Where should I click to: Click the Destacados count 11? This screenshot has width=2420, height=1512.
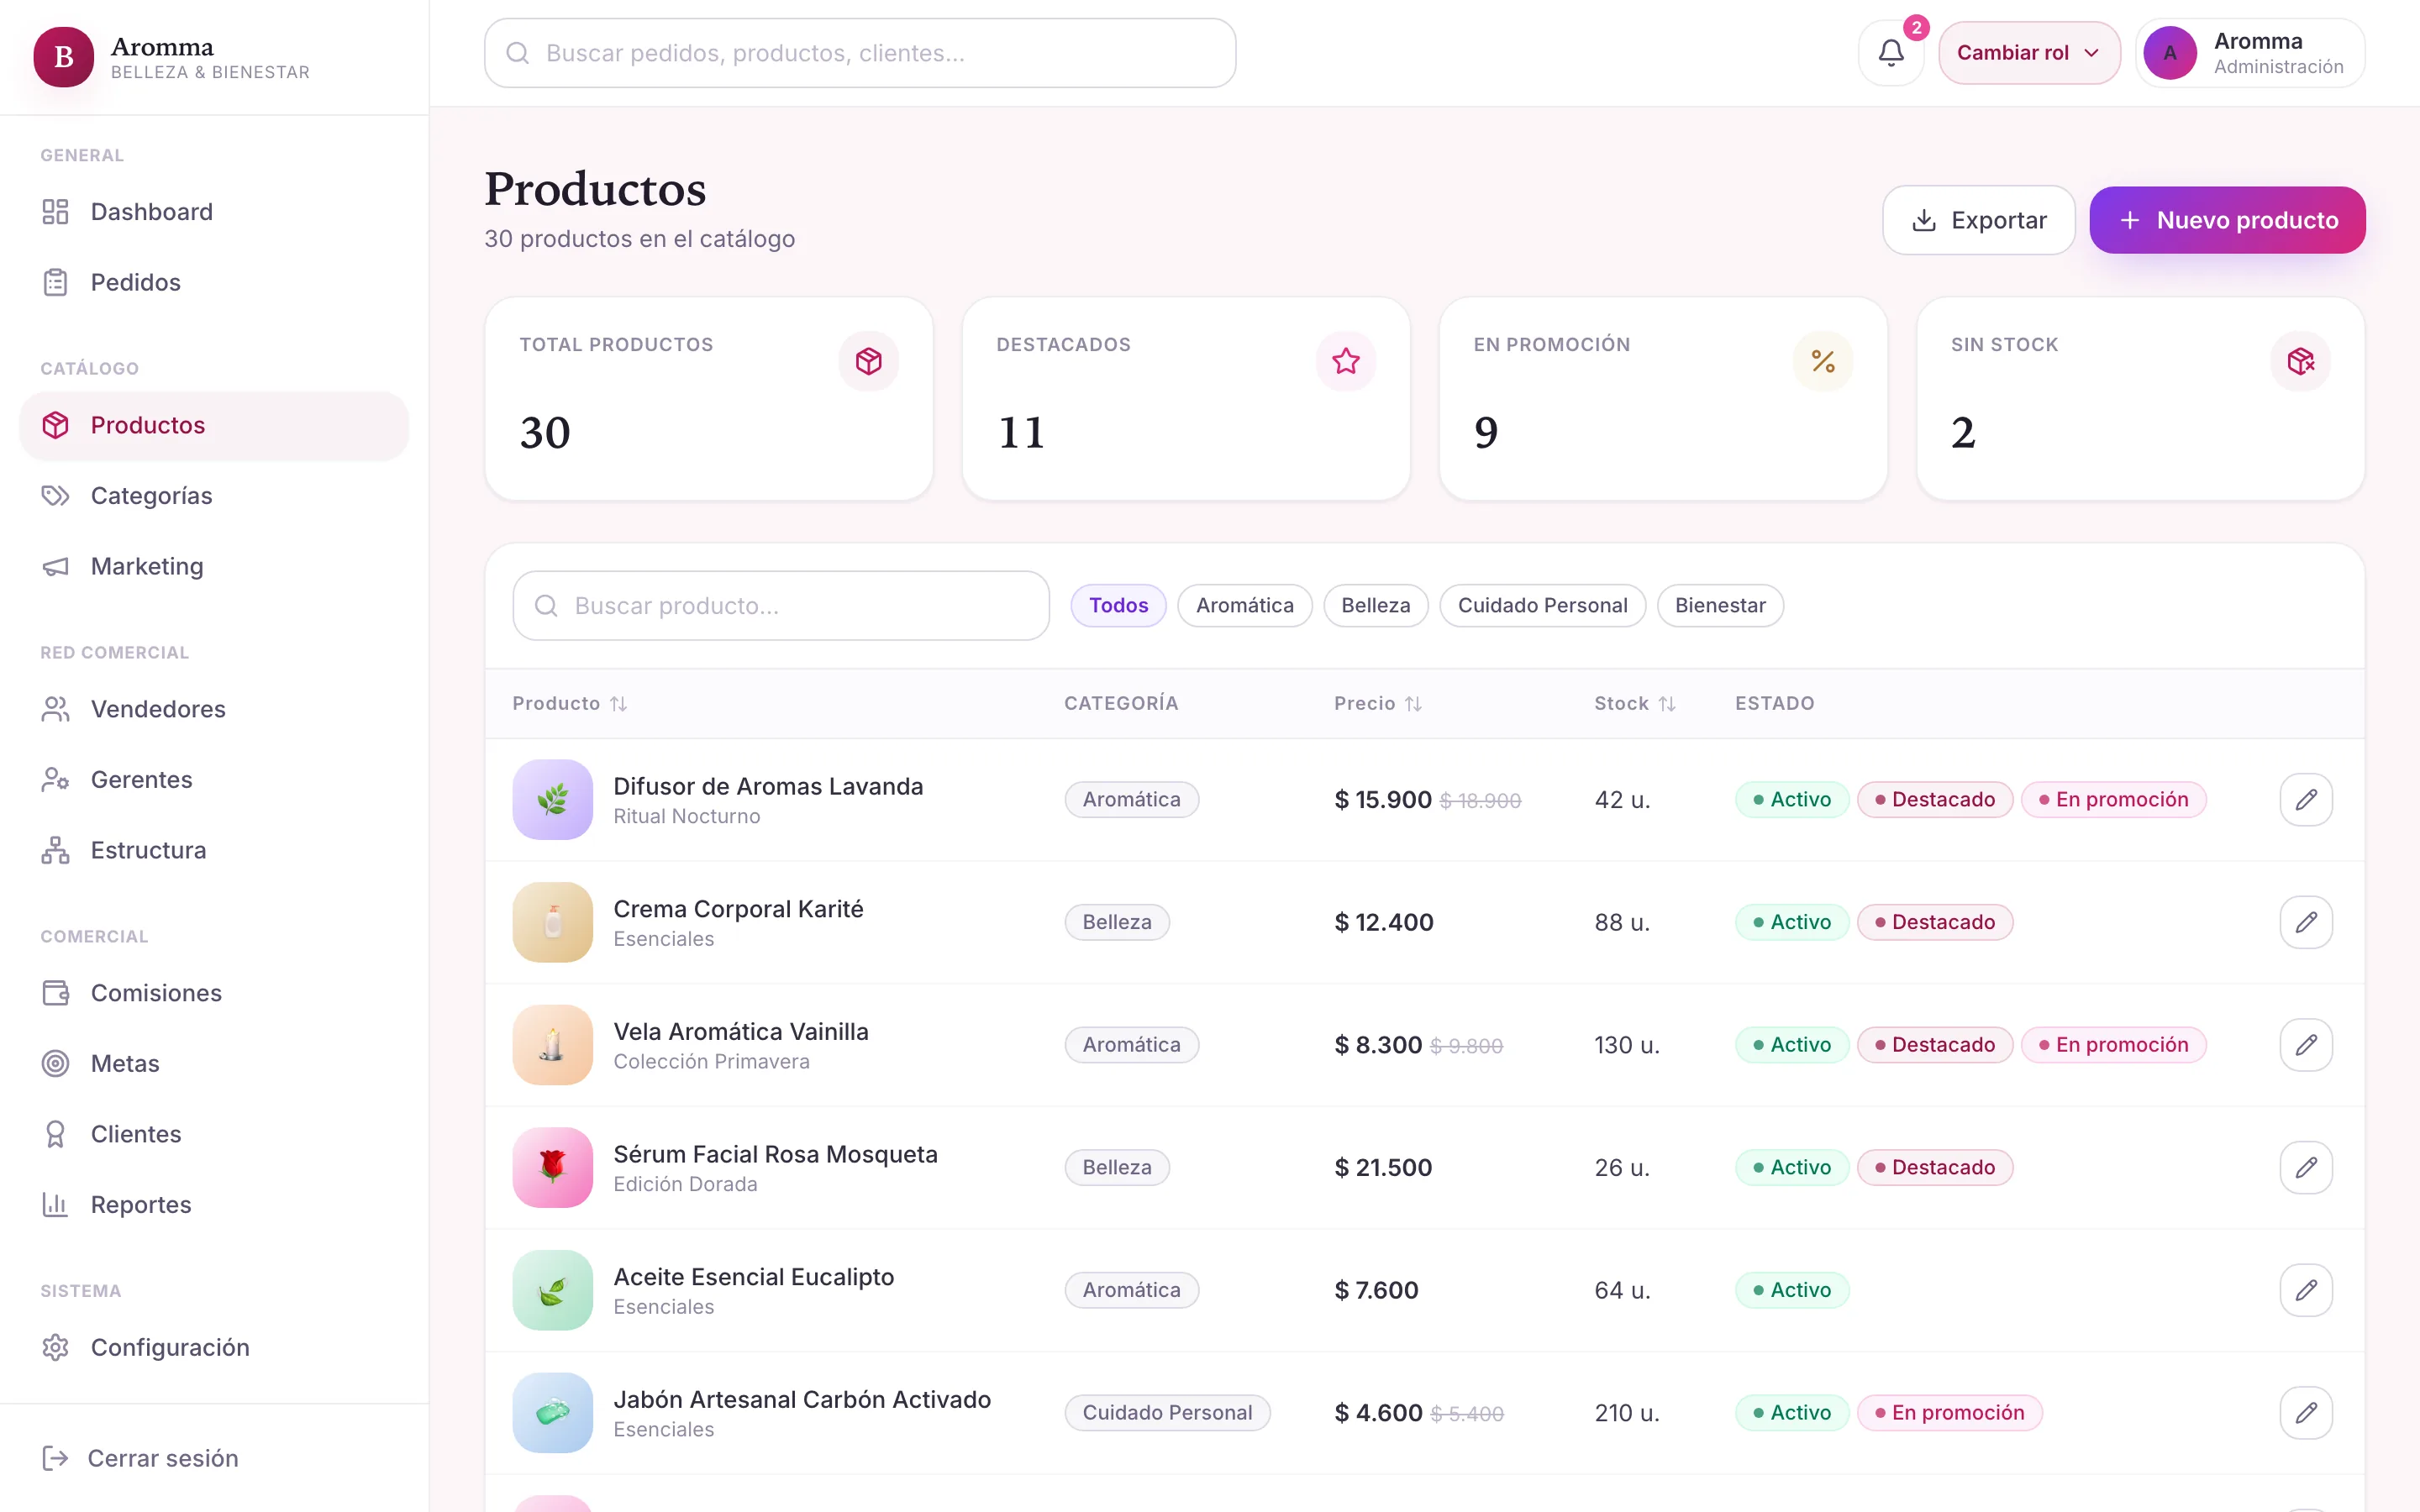(x=1021, y=433)
